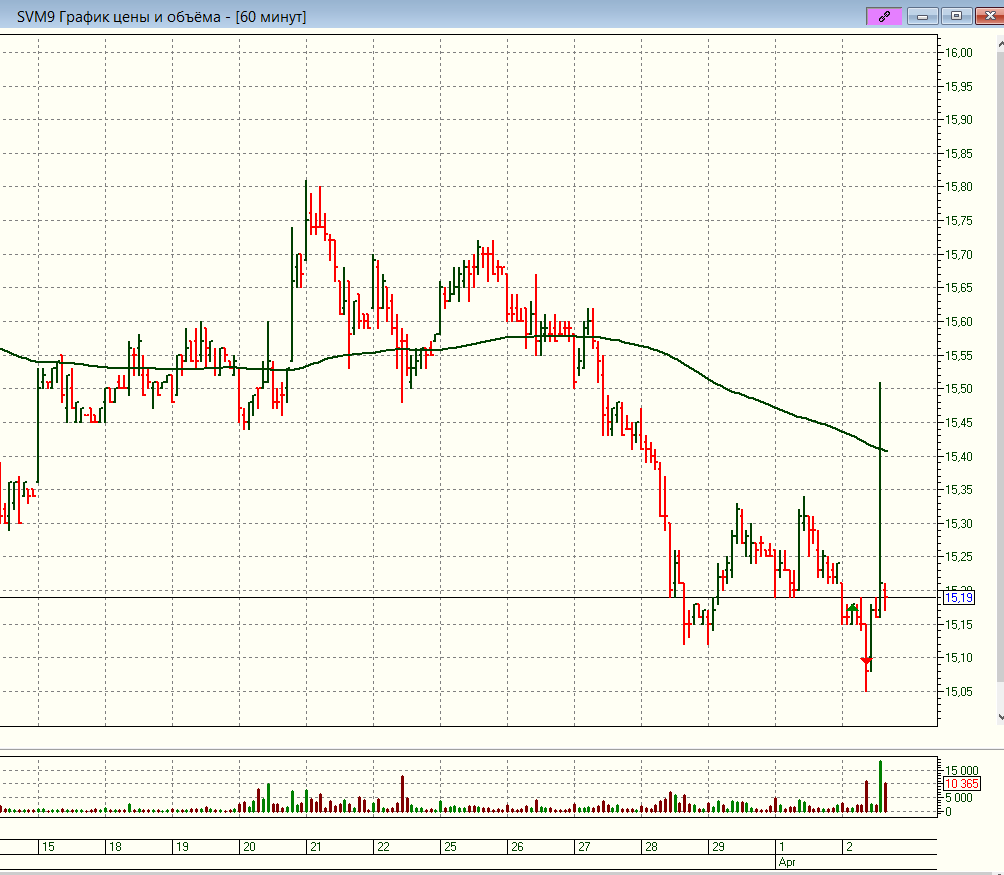Click the blue 15,19 current price label
The image size is (1004, 875).
958,598
